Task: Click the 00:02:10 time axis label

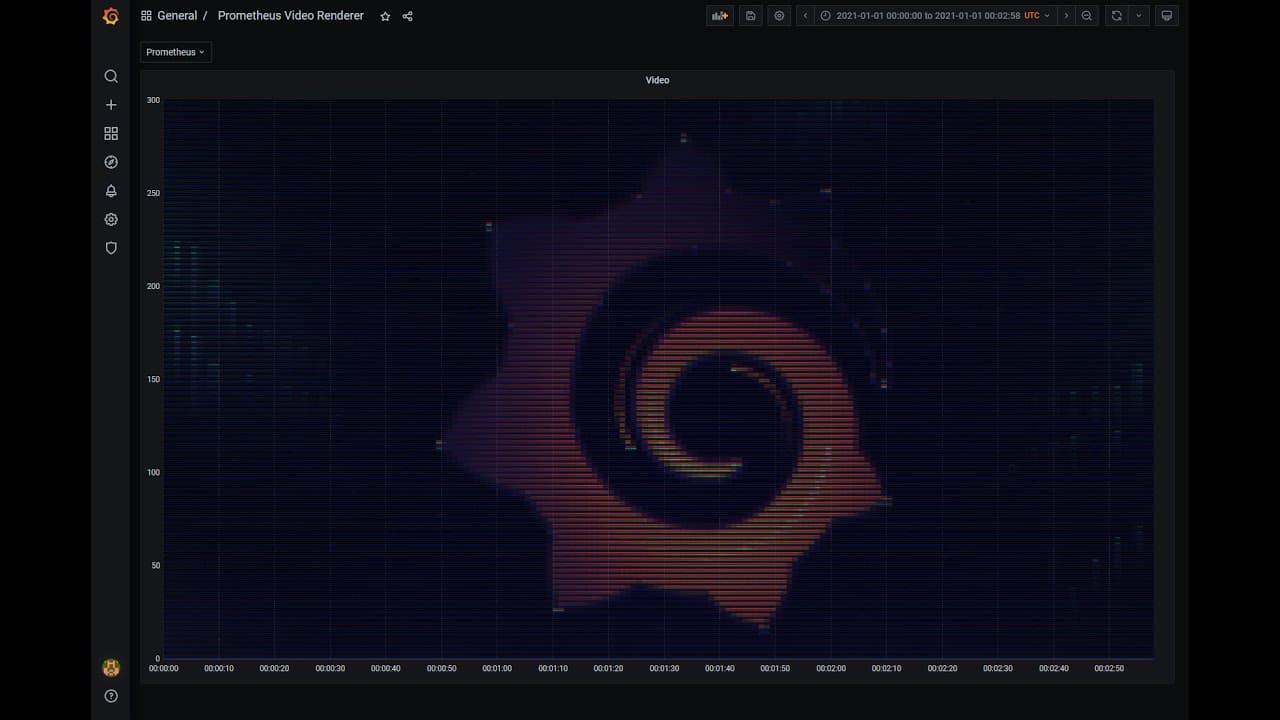Action: click(x=886, y=668)
